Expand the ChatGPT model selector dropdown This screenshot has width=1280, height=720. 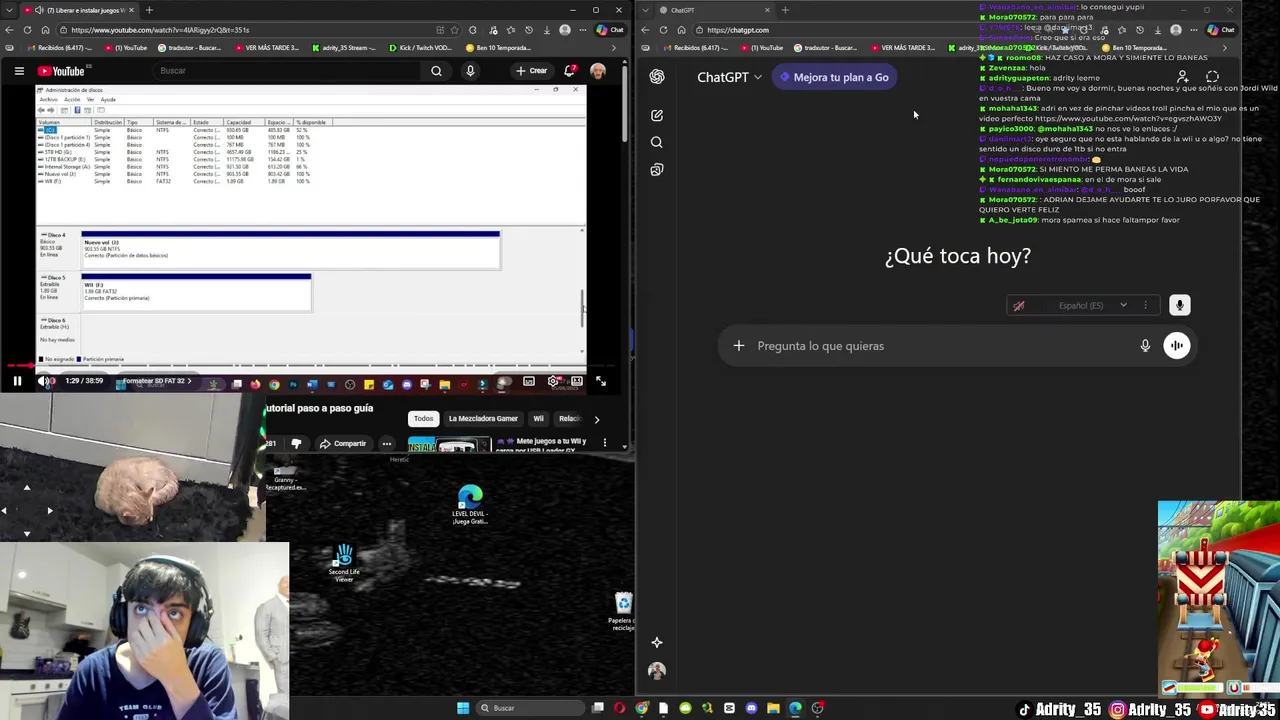tap(729, 77)
